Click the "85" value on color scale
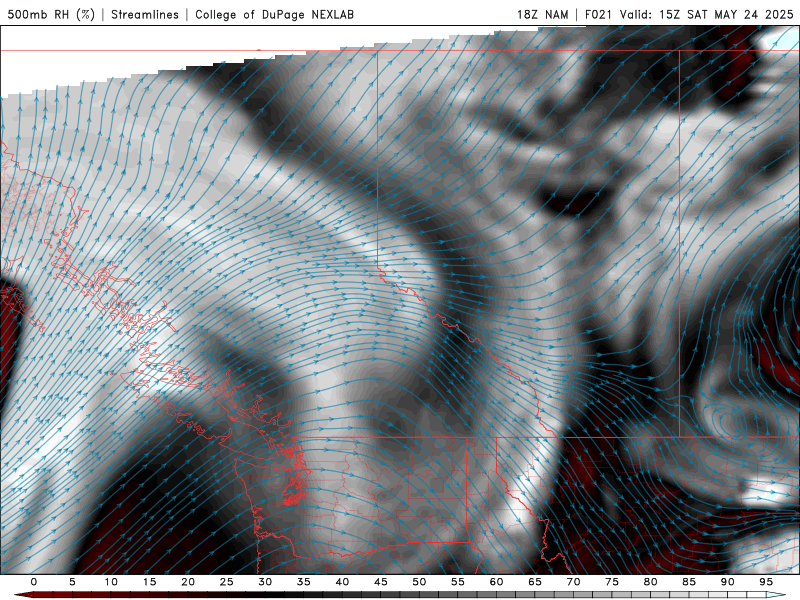This screenshot has width=800, height=600. point(689,582)
